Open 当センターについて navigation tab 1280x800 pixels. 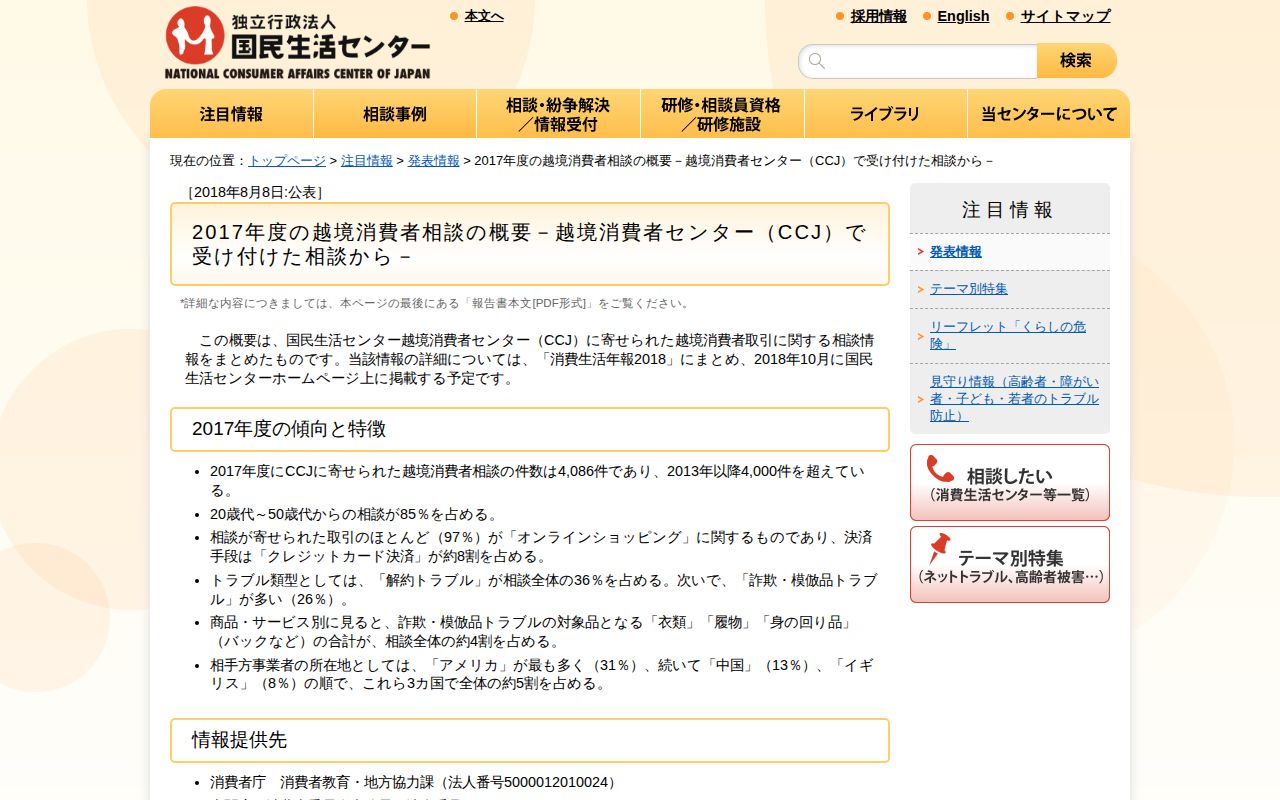[1049, 114]
